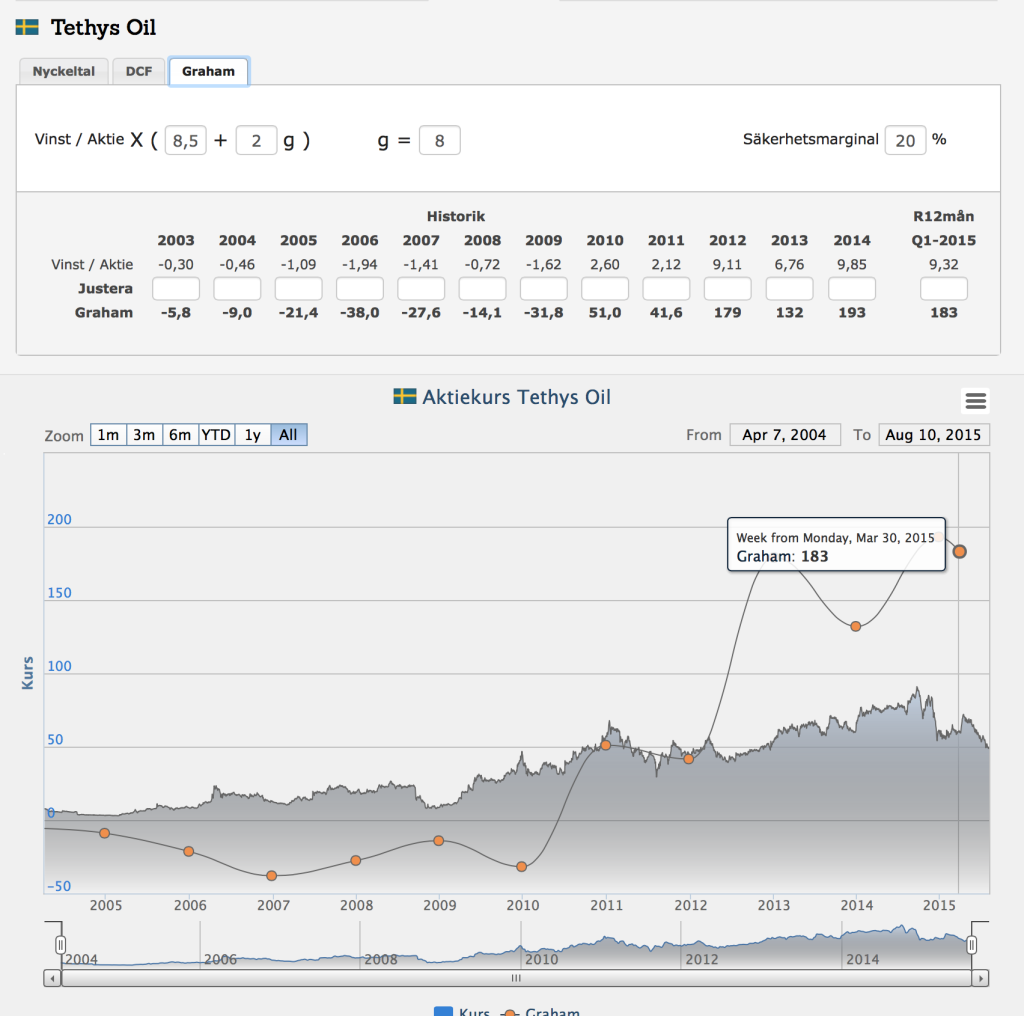The image size is (1024, 1016).
Task: Click the Historik table heading
Action: pos(456,216)
